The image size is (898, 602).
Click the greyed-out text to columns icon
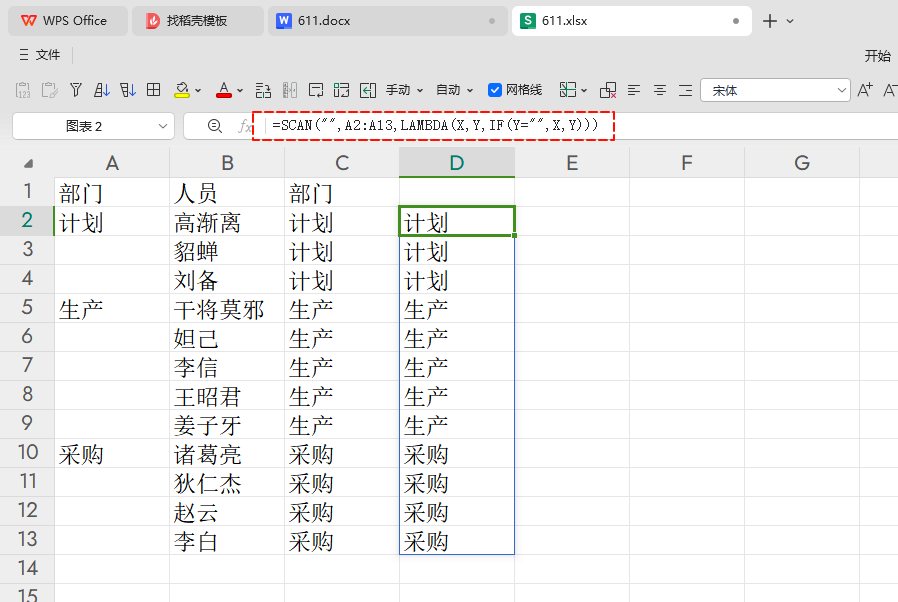pos(290,90)
